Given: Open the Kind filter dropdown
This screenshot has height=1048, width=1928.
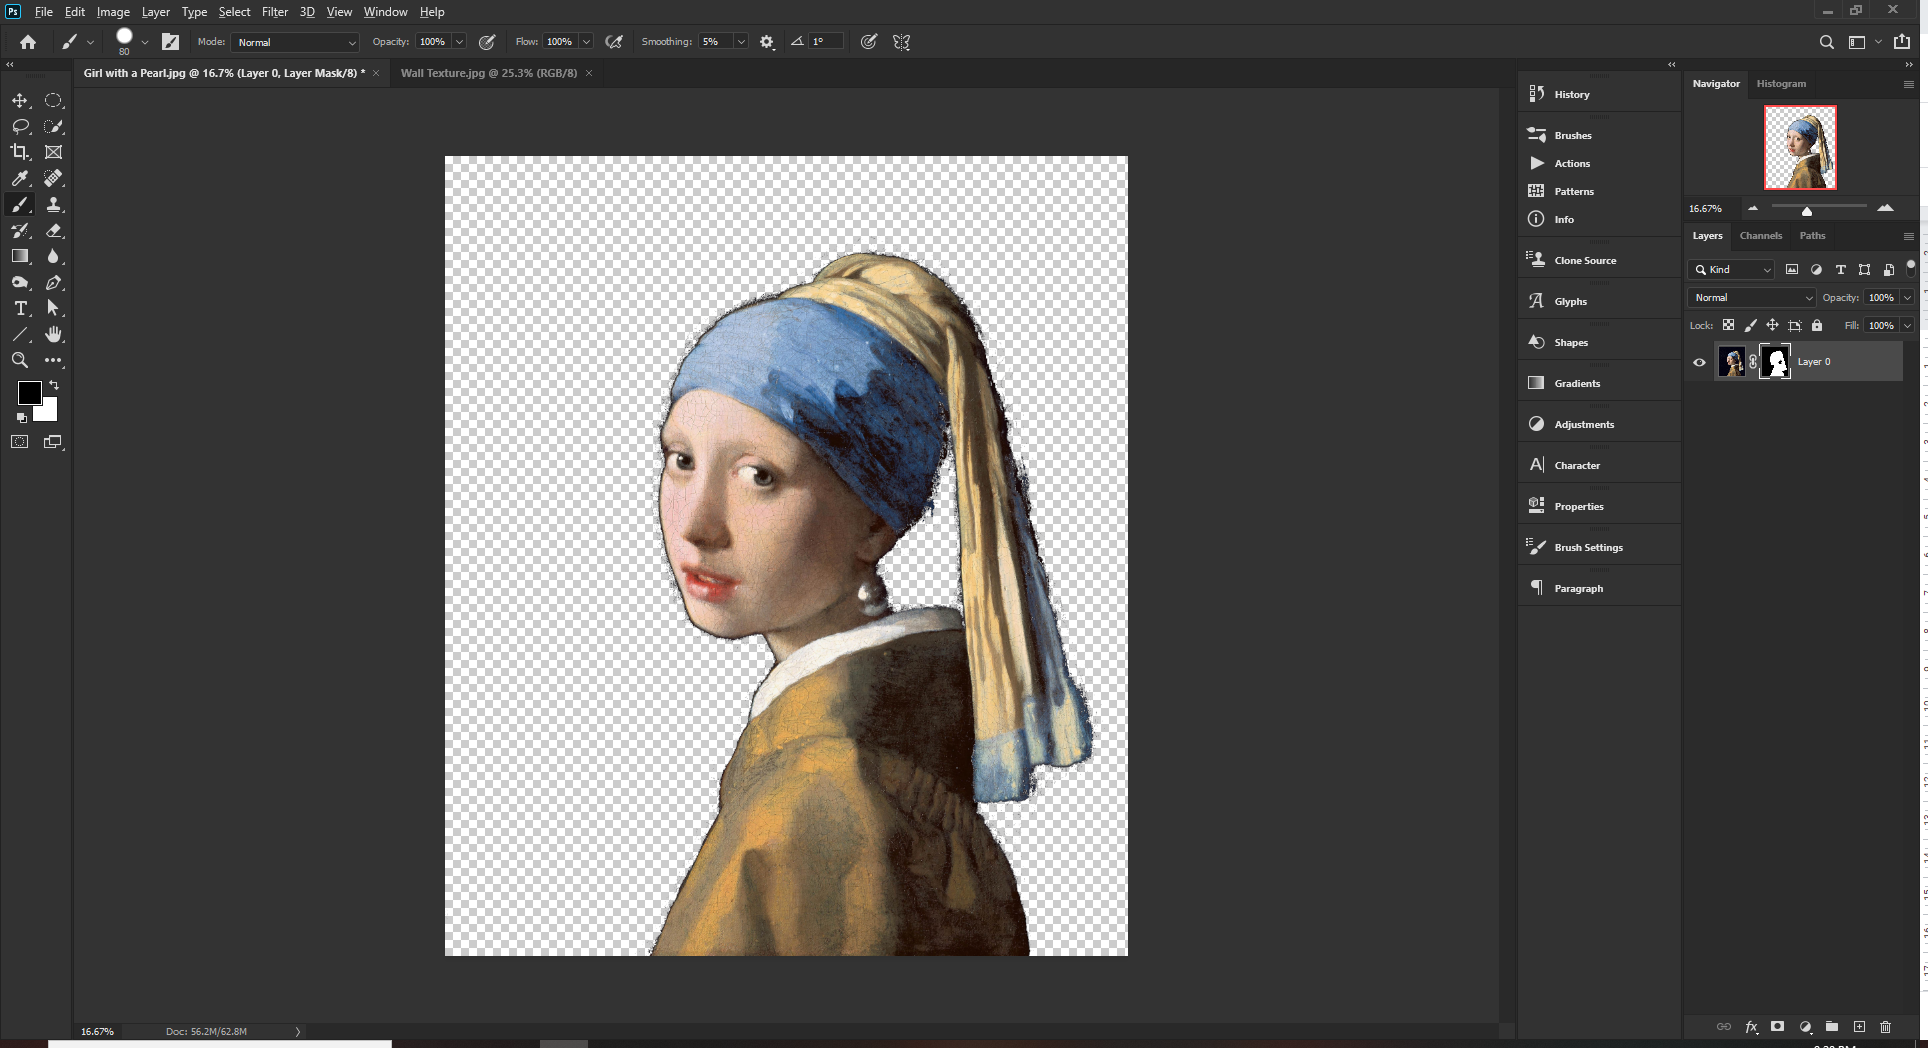Looking at the screenshot, I should [1731, 270].
